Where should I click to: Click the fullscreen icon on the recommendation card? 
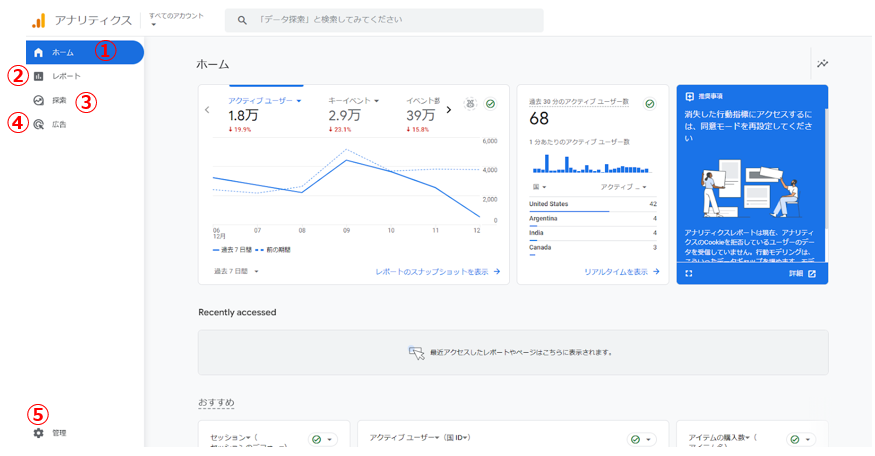tap(689, 273)
